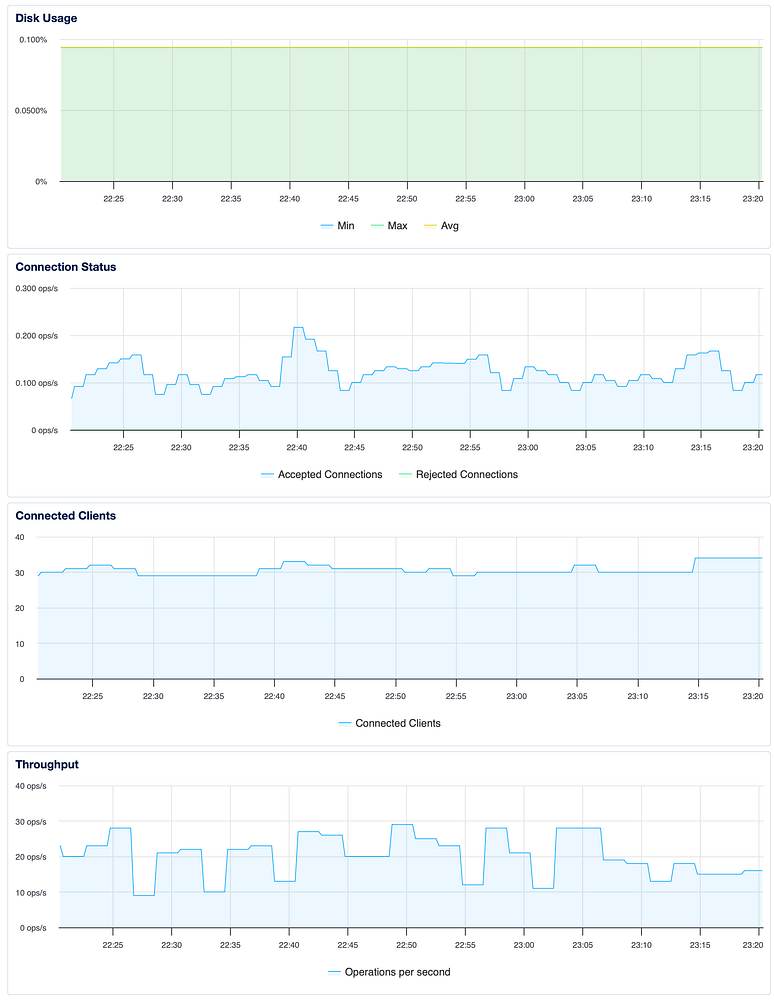Viewport: 774px width, 1000px height.
Task: Click the 23:00 tick on Disk Usage axis
Action: click(x=524, y=199)
